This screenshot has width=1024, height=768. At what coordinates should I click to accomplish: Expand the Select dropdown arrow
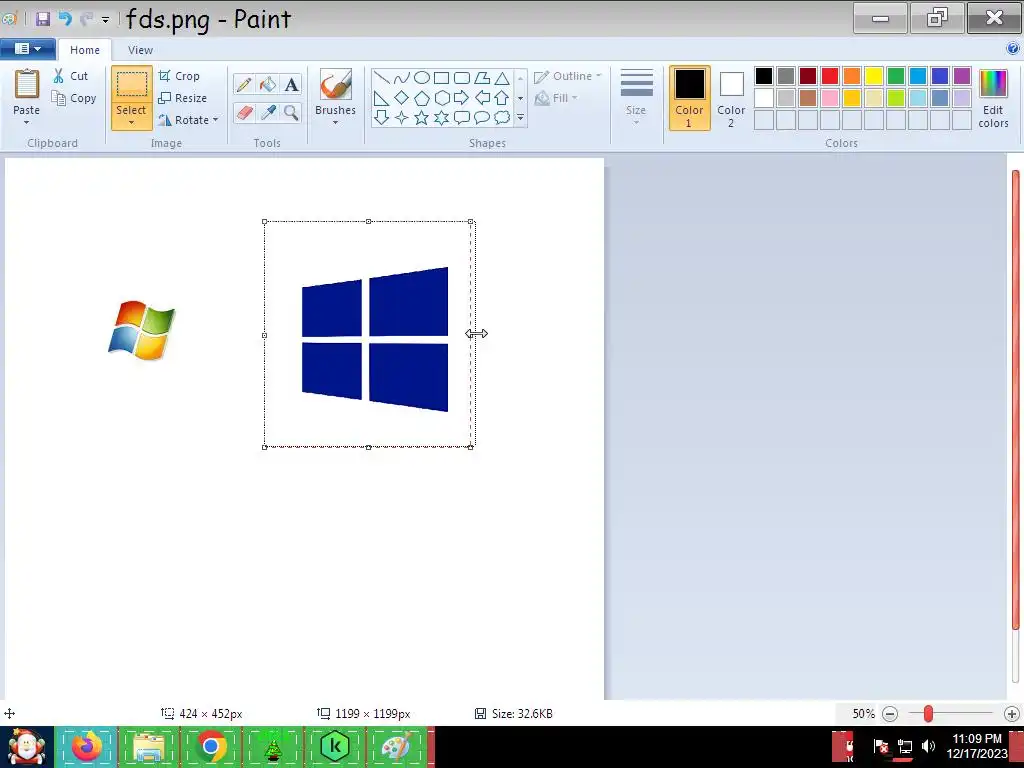pyautogui.click(x=131, y=123)
